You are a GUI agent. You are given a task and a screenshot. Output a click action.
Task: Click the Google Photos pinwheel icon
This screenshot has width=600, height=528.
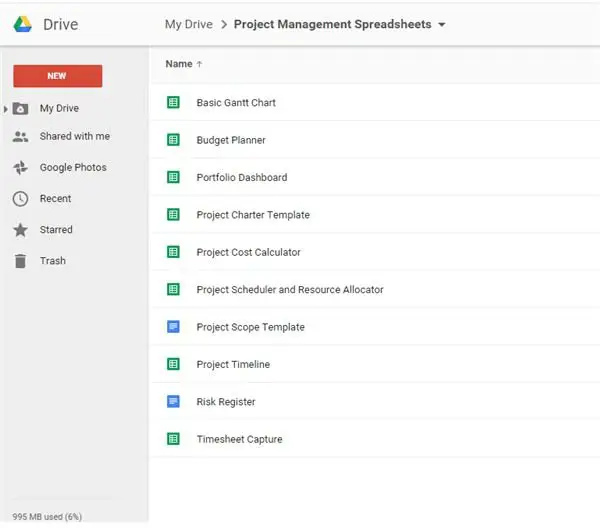point(20,168)
